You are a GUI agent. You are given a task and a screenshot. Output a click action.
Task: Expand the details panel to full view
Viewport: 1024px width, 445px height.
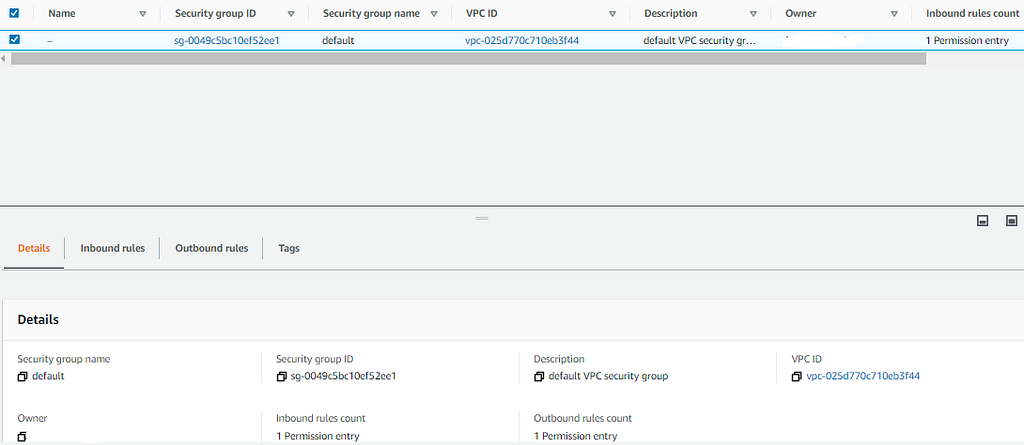coord(1012,221)
